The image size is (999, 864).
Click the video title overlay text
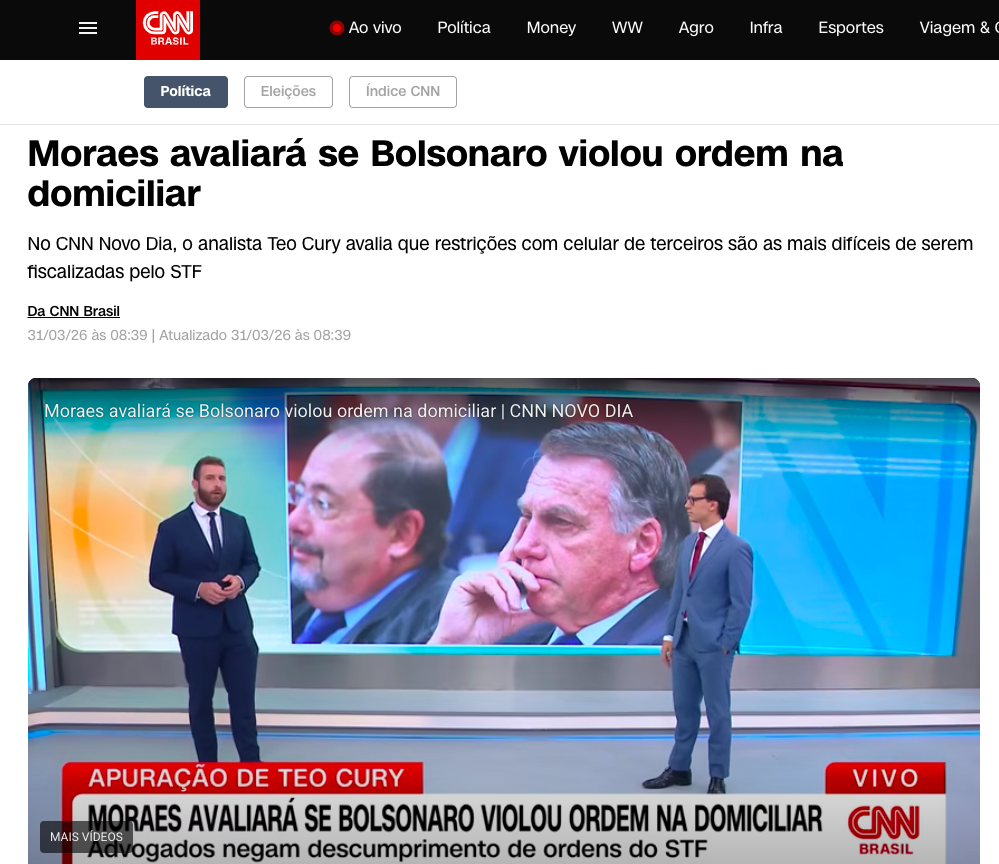(x=338, y=411)
